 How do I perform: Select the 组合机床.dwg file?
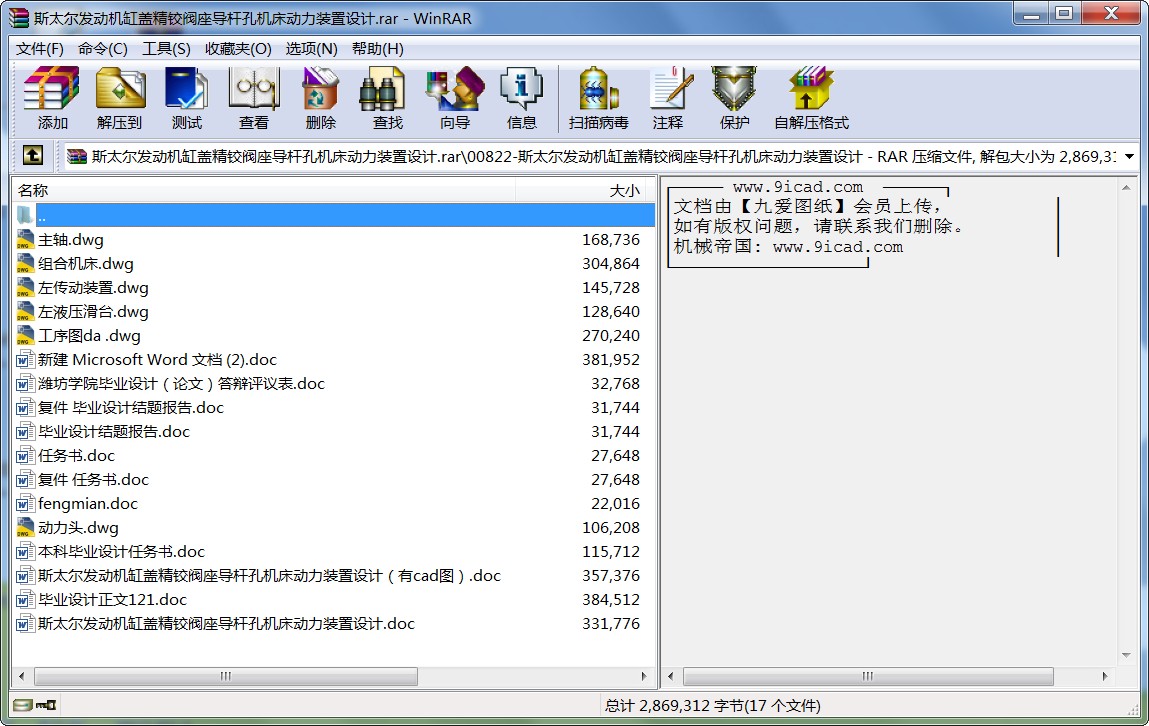pyautogui.click(x=86, y=264)
